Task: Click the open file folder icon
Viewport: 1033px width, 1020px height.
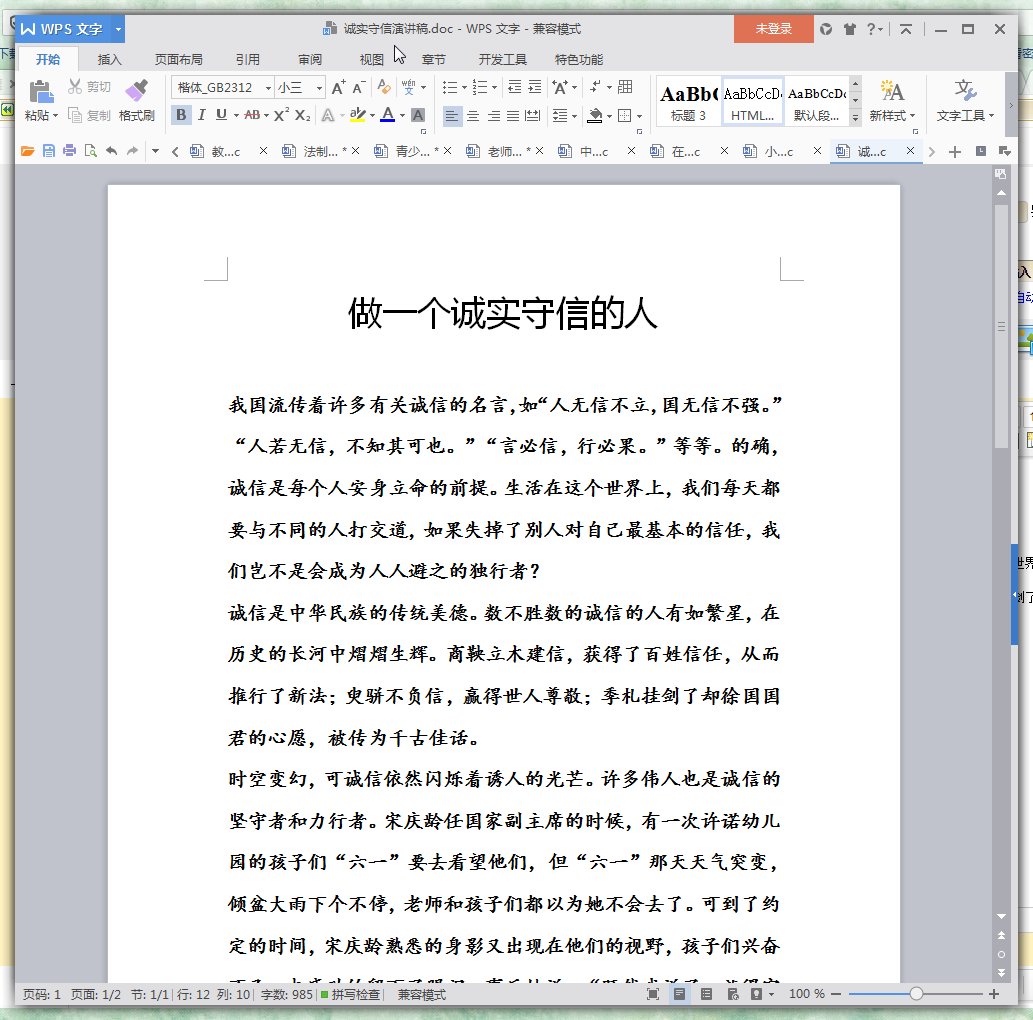Action: pyautogui.click(x=28, y=152)
